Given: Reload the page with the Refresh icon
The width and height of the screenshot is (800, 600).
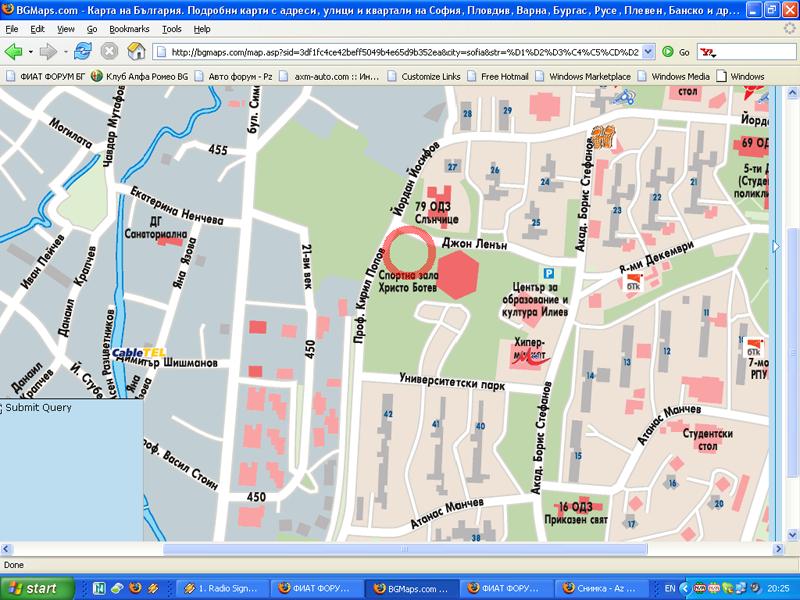Looking at the screenshot, I should tap(87, 51).
